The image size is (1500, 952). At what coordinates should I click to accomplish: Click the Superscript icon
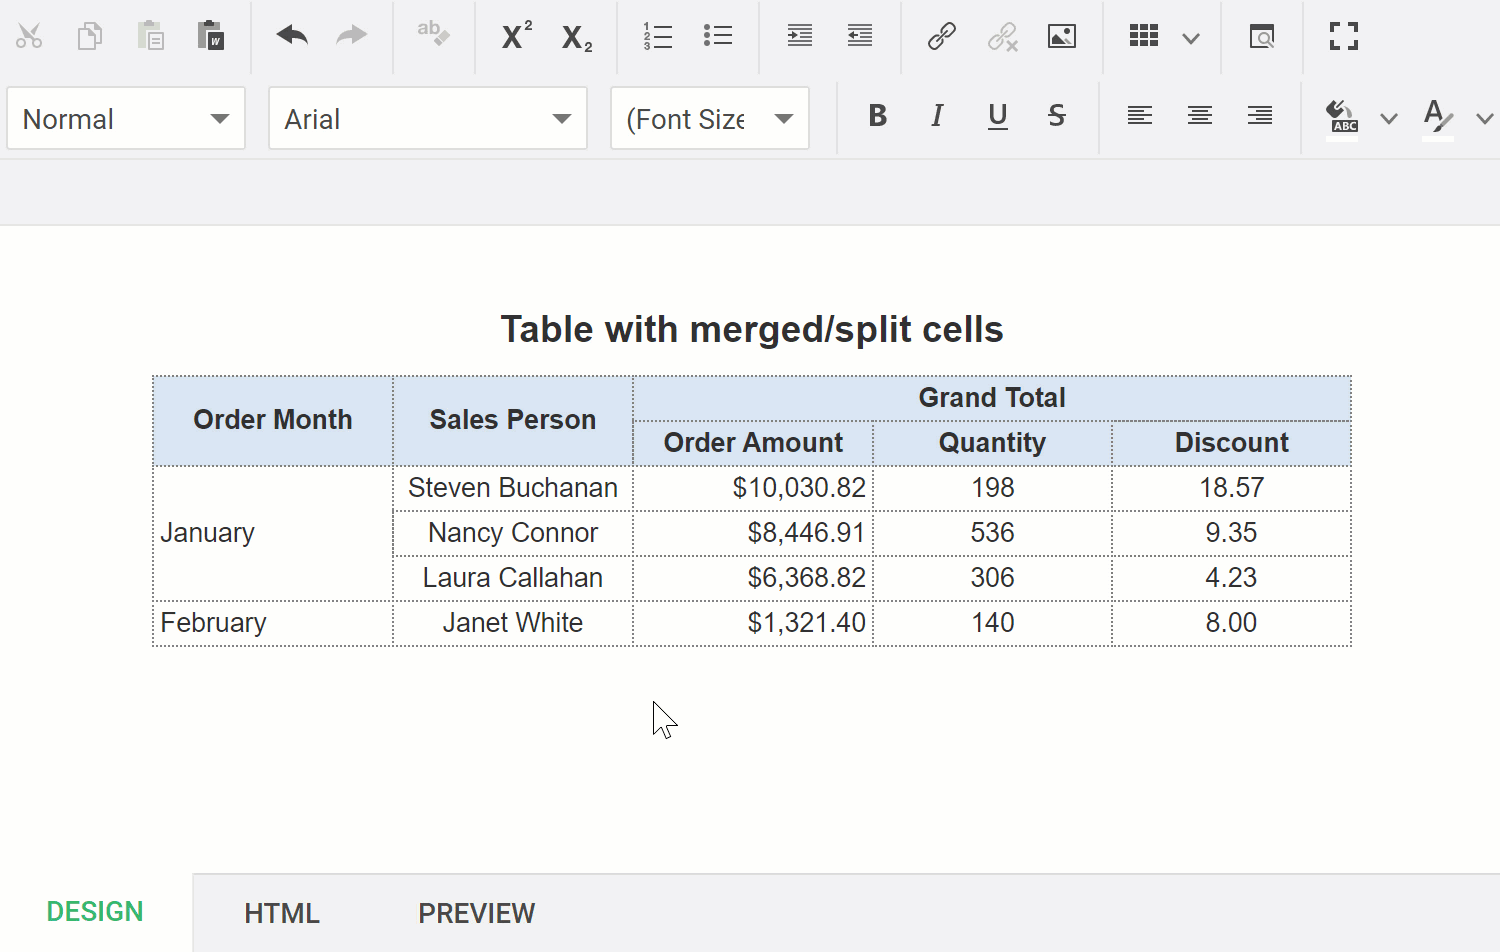point(516,37)
